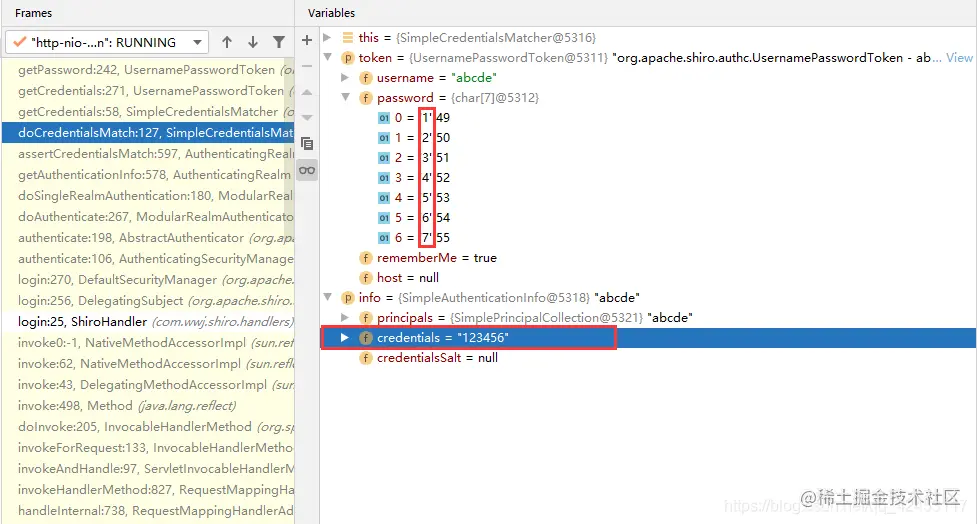
Task: Select the Variables panel tab
Action: [x=331, y=13]
